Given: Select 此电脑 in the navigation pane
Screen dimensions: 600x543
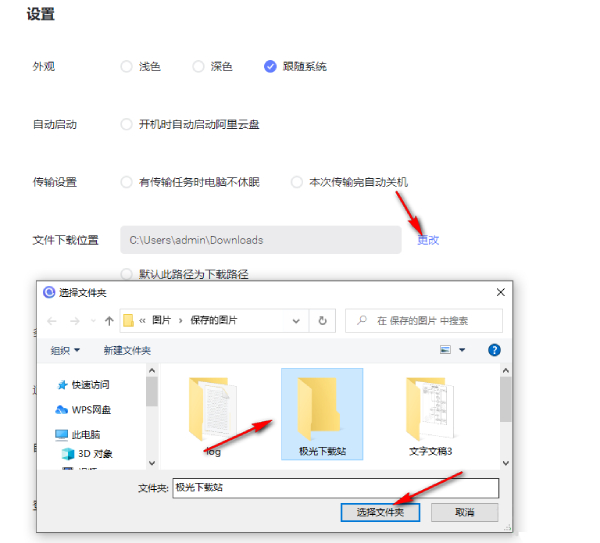Looking at the screenshot, I should pyautogui.click(x=85, y=435).
